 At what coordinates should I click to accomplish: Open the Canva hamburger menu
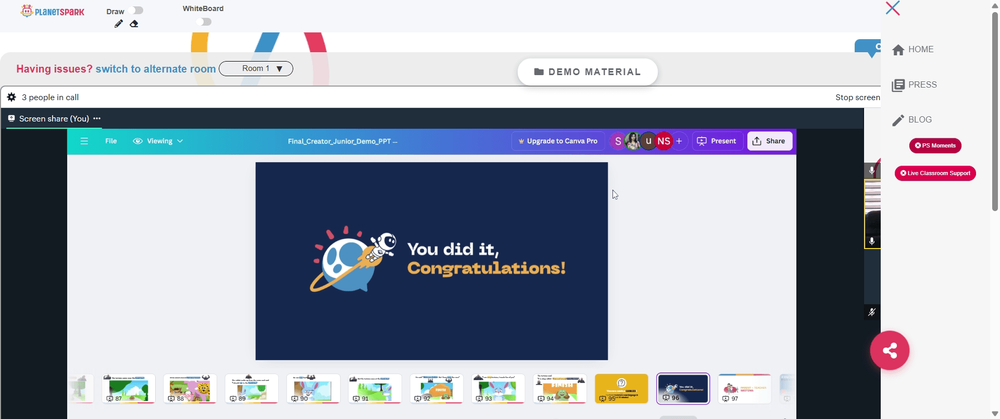tap(84, 141)
